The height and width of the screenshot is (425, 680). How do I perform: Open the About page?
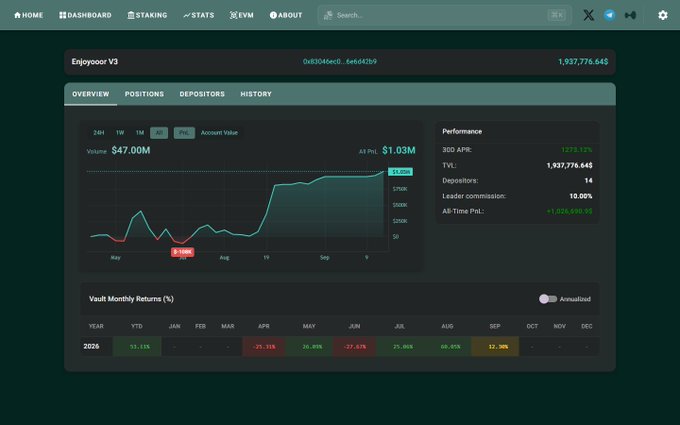coord(286,15)
